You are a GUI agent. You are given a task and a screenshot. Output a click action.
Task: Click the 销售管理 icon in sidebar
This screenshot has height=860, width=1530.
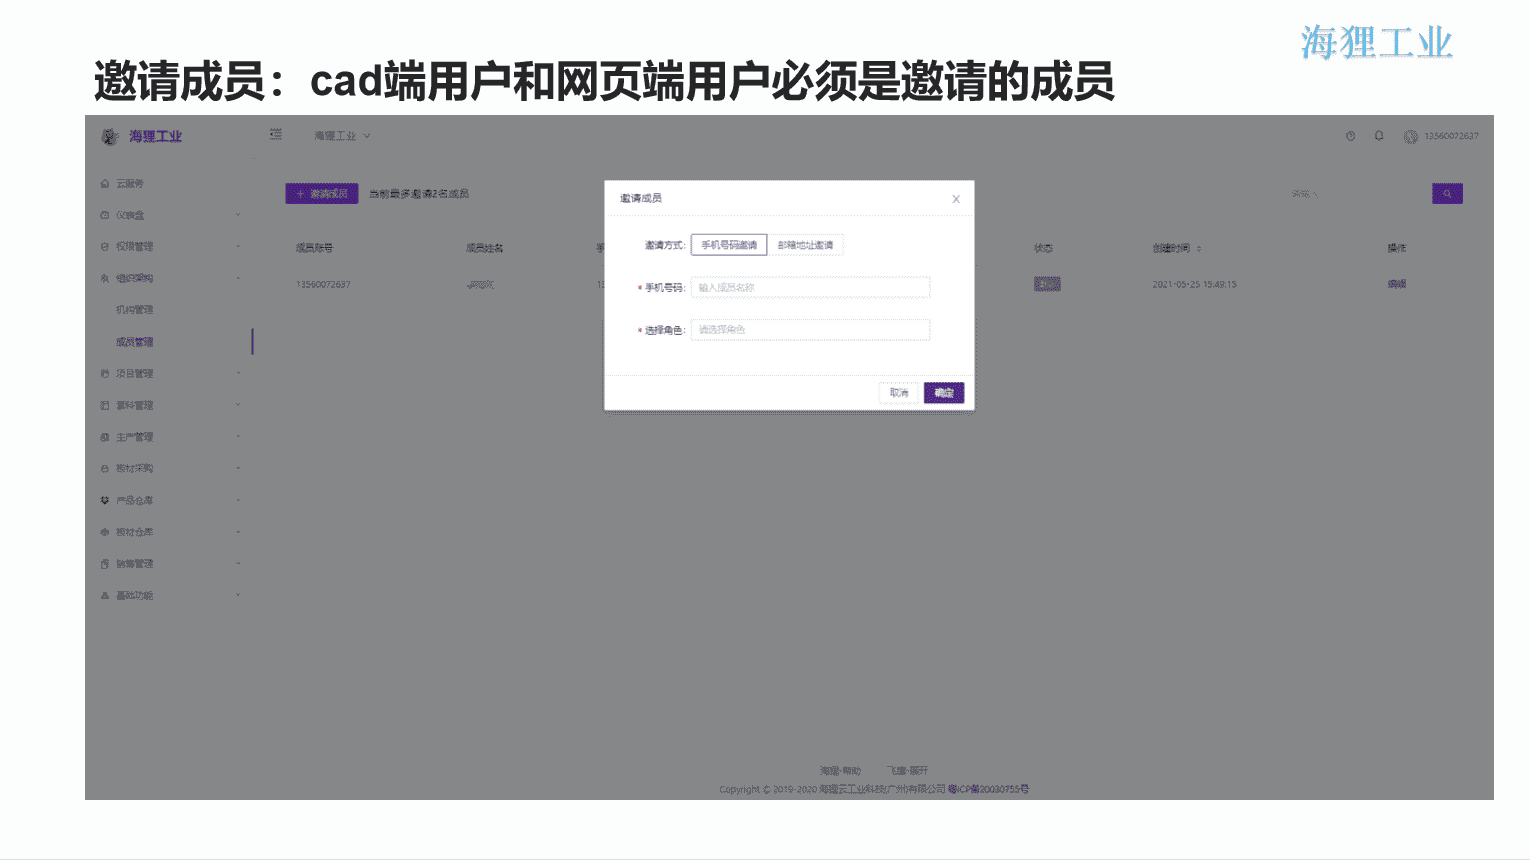click(105, 564)
